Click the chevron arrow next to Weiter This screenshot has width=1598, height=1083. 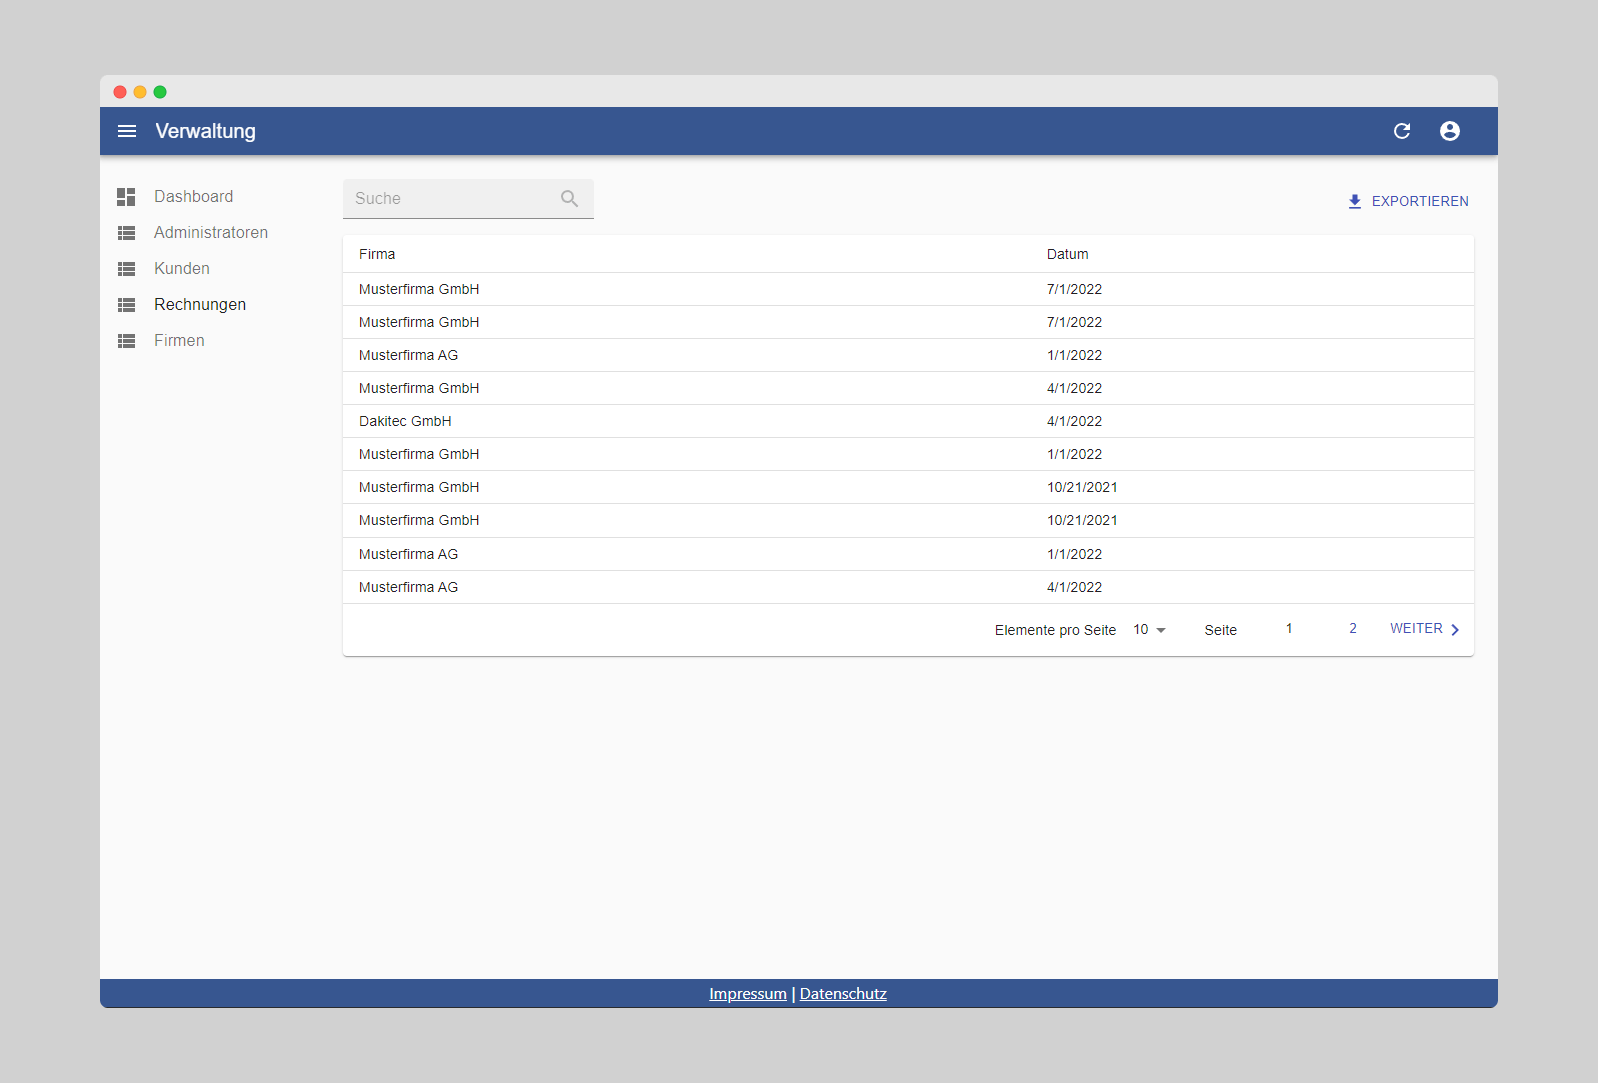[x=1455, y=630]
